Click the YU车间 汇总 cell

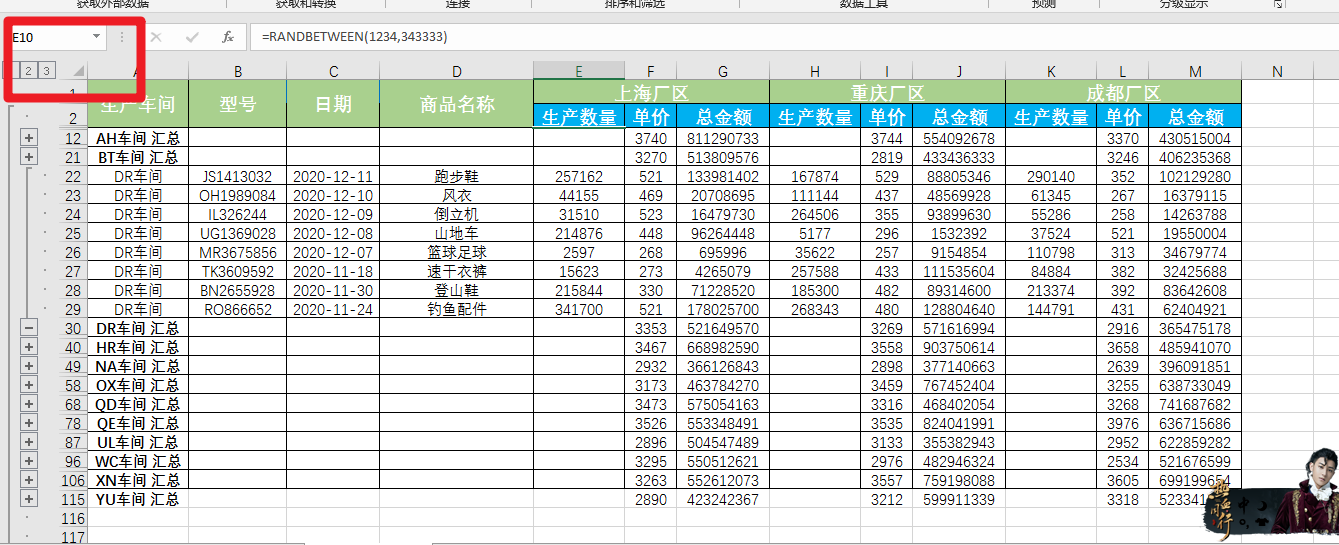138,499
